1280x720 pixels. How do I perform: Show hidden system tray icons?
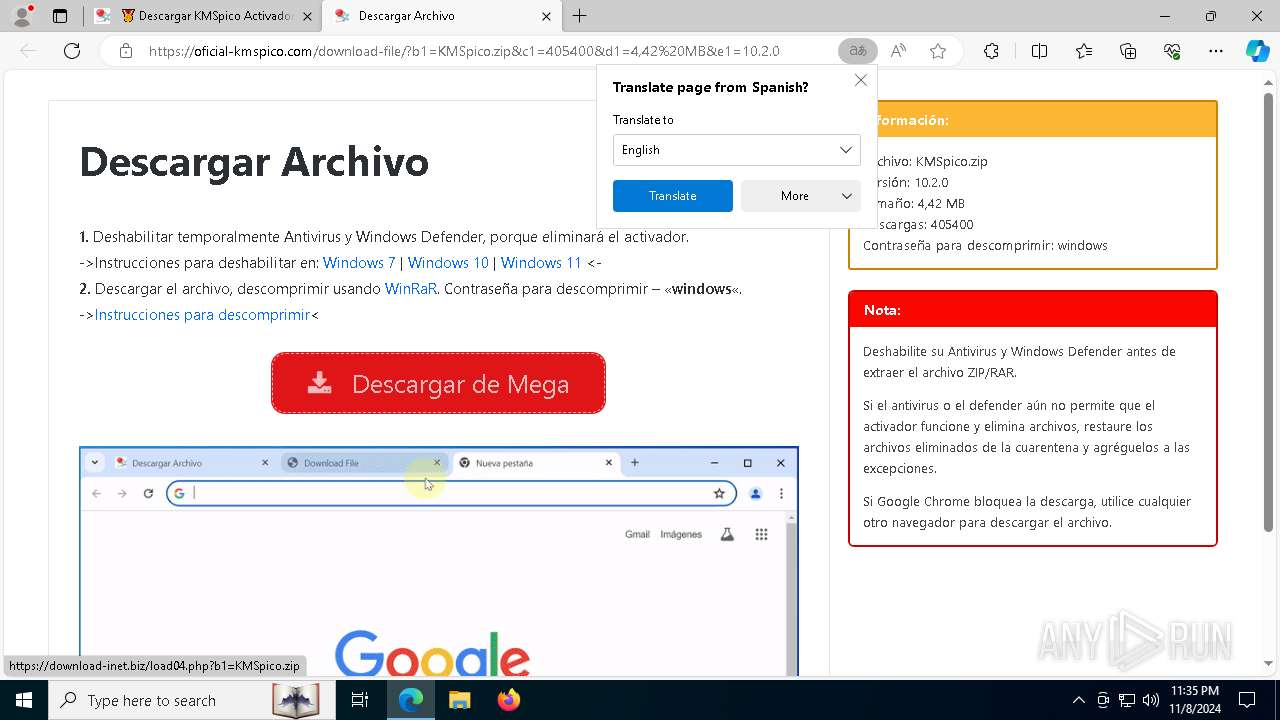[1078, 700]
